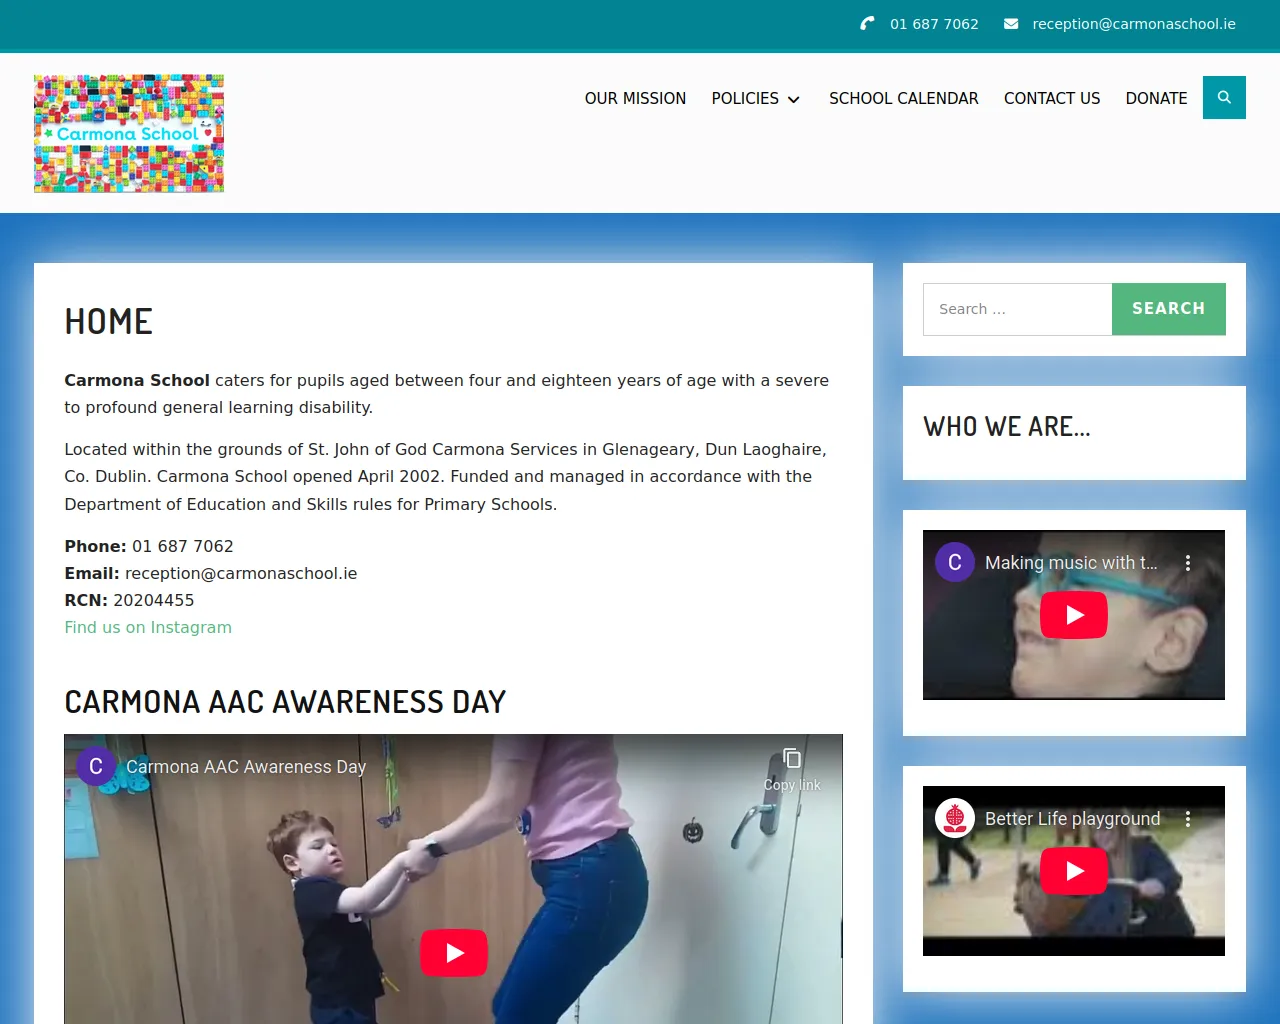The image size is (1280, 1024).
Task: Click the HOME page heading
Action: pyautogui.click(x=109, y=322)
